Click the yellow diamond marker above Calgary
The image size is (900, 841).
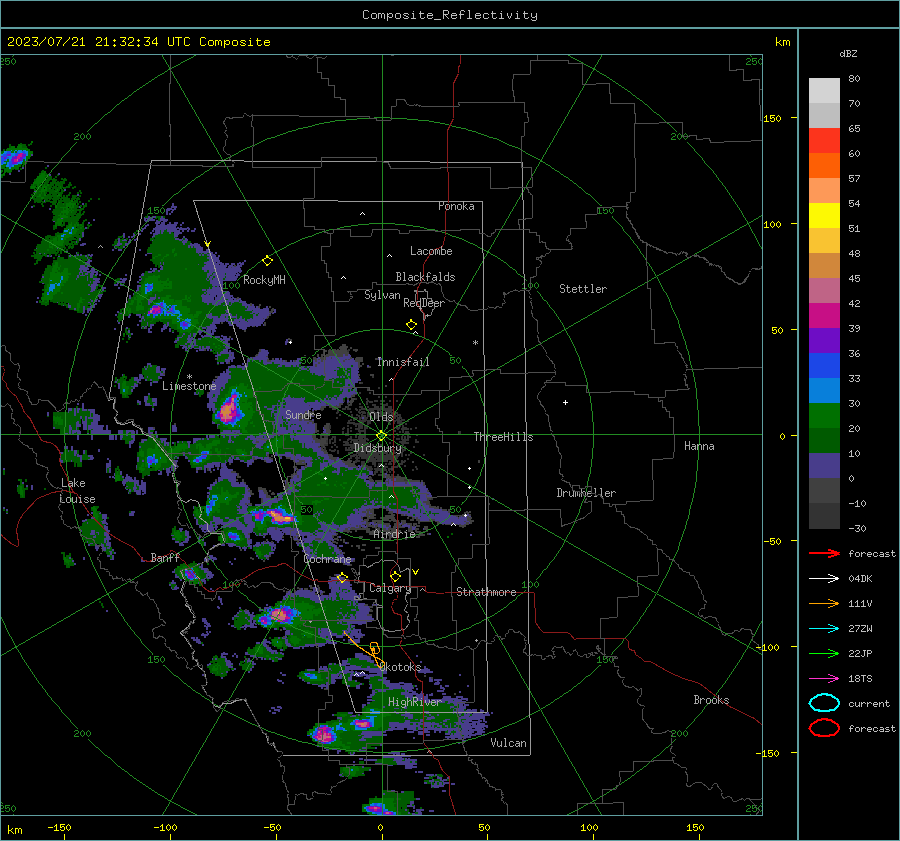(x=395, y=576)
